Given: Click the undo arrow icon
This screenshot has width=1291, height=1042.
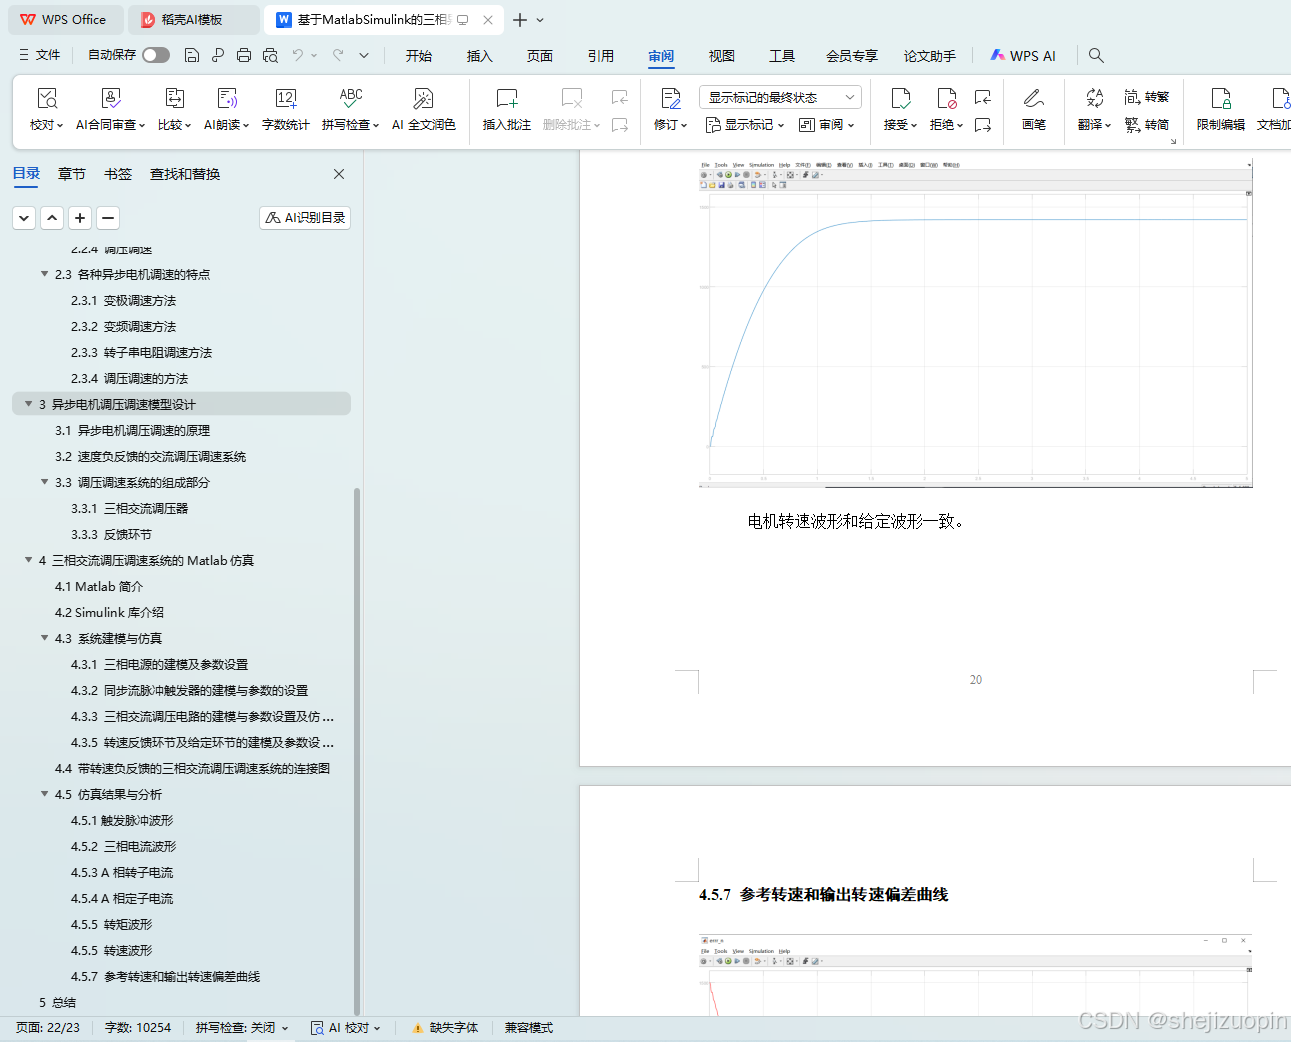Looking at the screenshot, I should click(x=298, y=55).
